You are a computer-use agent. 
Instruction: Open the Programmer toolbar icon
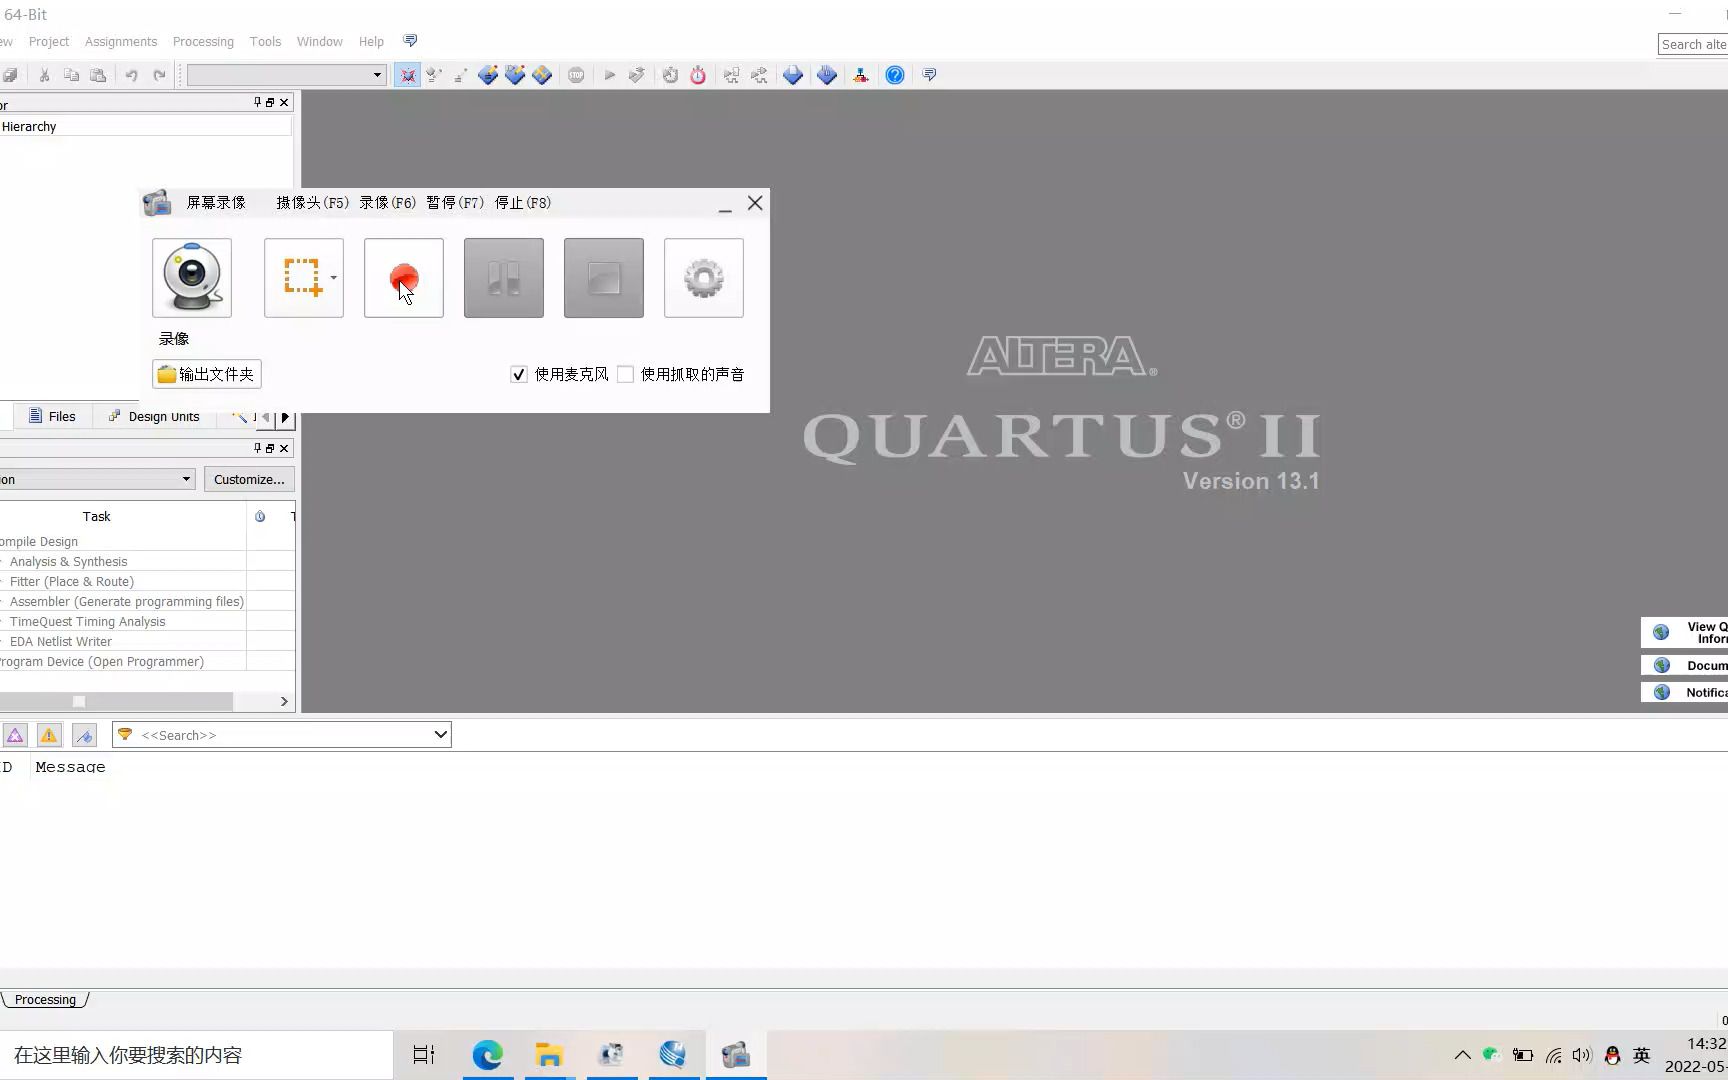pyautogui.click(x=860, y=74)
